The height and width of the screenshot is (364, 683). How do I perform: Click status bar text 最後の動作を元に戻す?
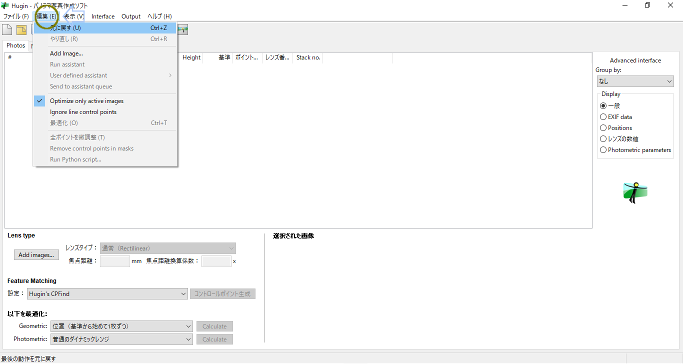(x=29, y=359)
